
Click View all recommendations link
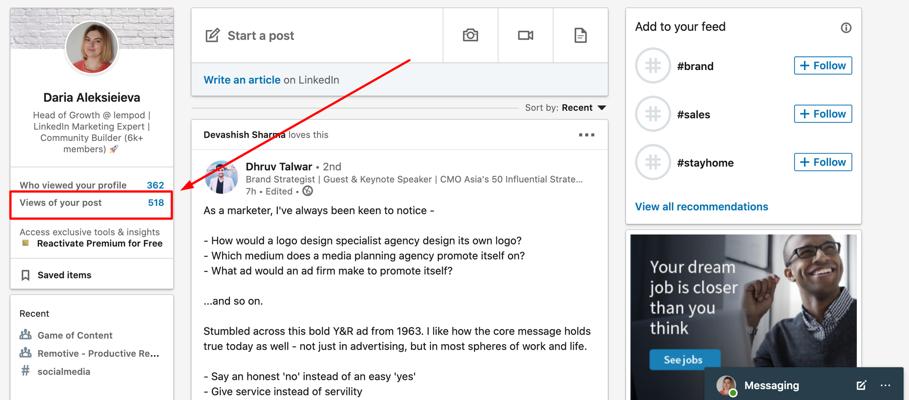(701, 207)
